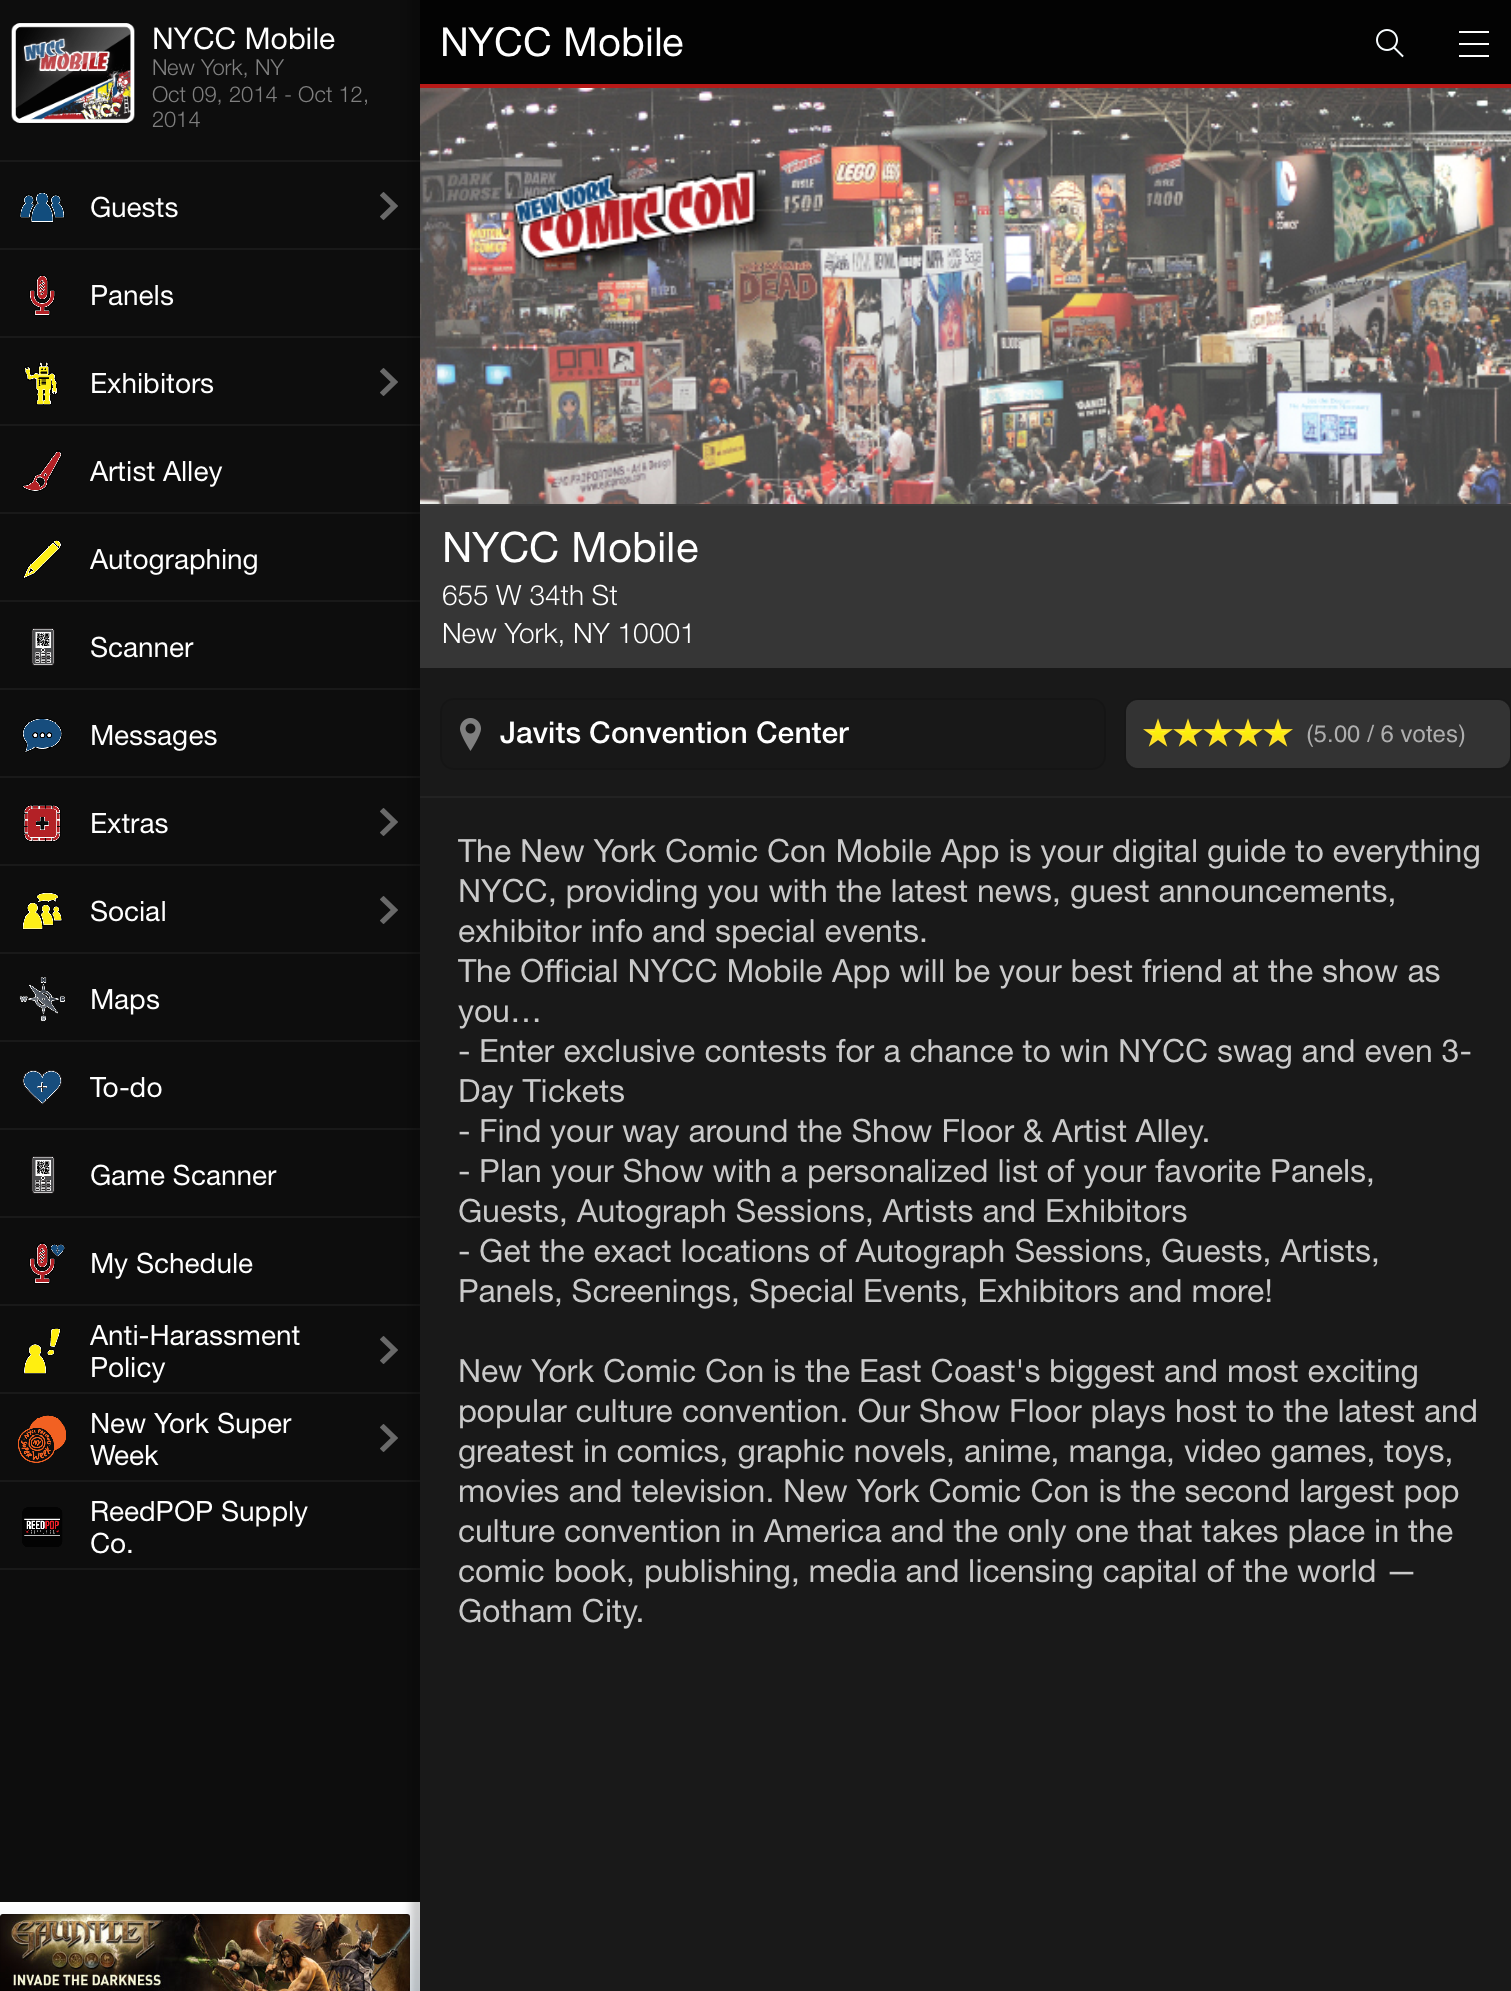1511x1991 pixels.
Task: Open the hamburger menu icon
Action: pyautogui.click(x=1473, y=43)
